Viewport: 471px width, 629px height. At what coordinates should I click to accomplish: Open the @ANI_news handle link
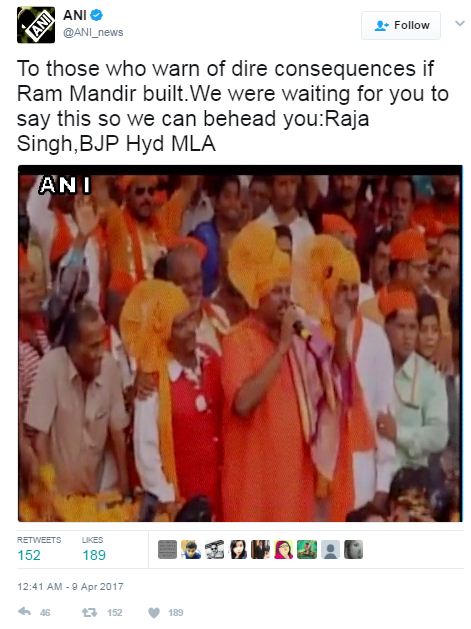93,32
